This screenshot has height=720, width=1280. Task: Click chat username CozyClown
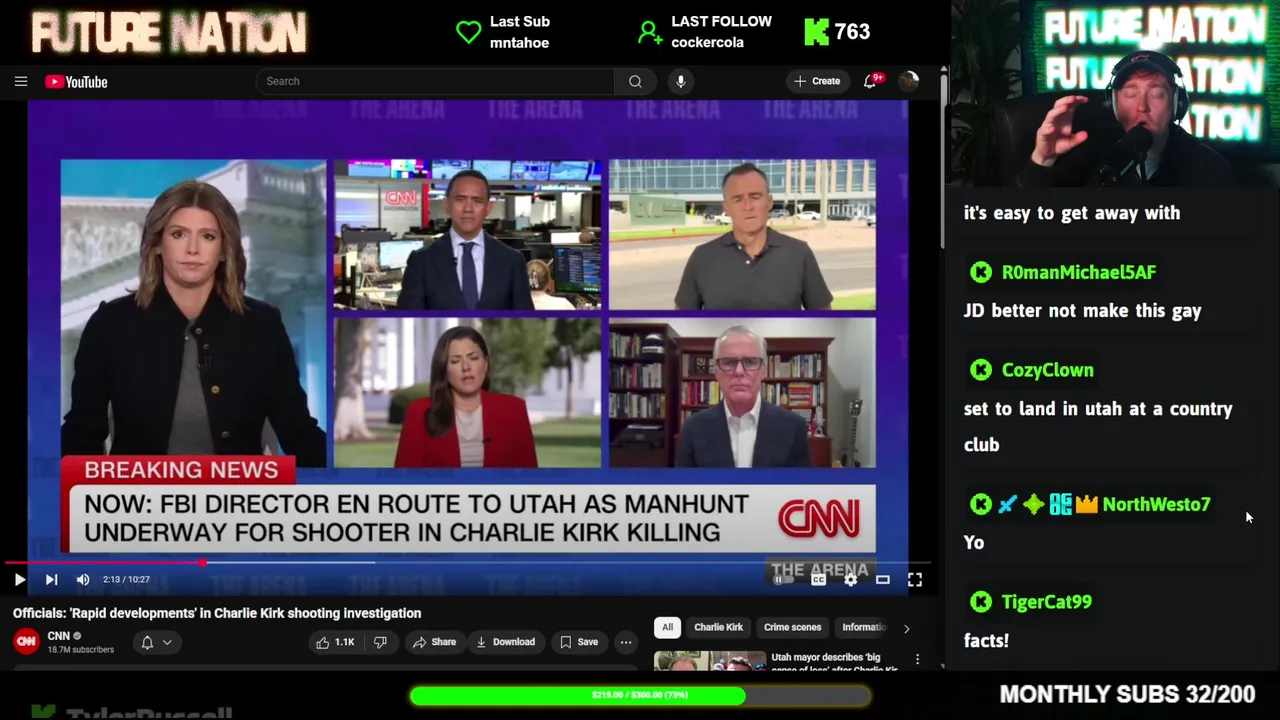coord(1047,370)
